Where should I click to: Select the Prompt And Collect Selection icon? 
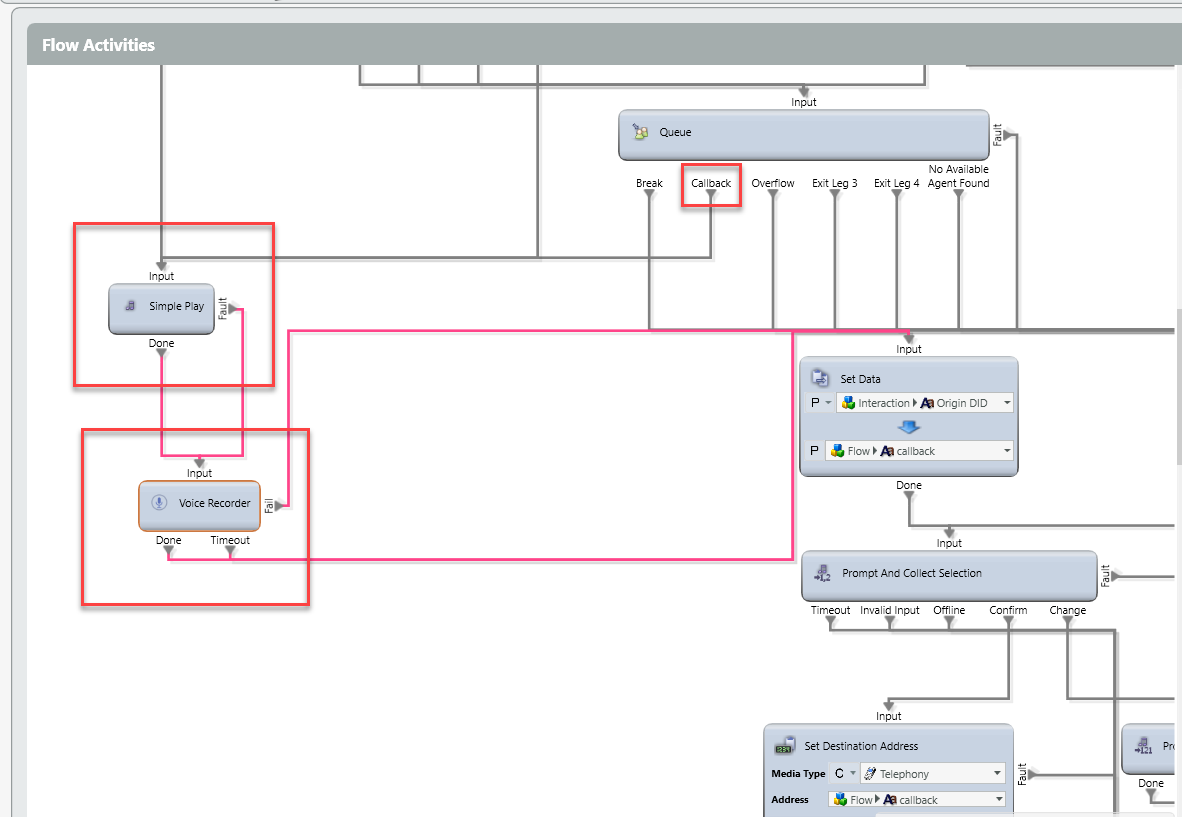(822, 573)
